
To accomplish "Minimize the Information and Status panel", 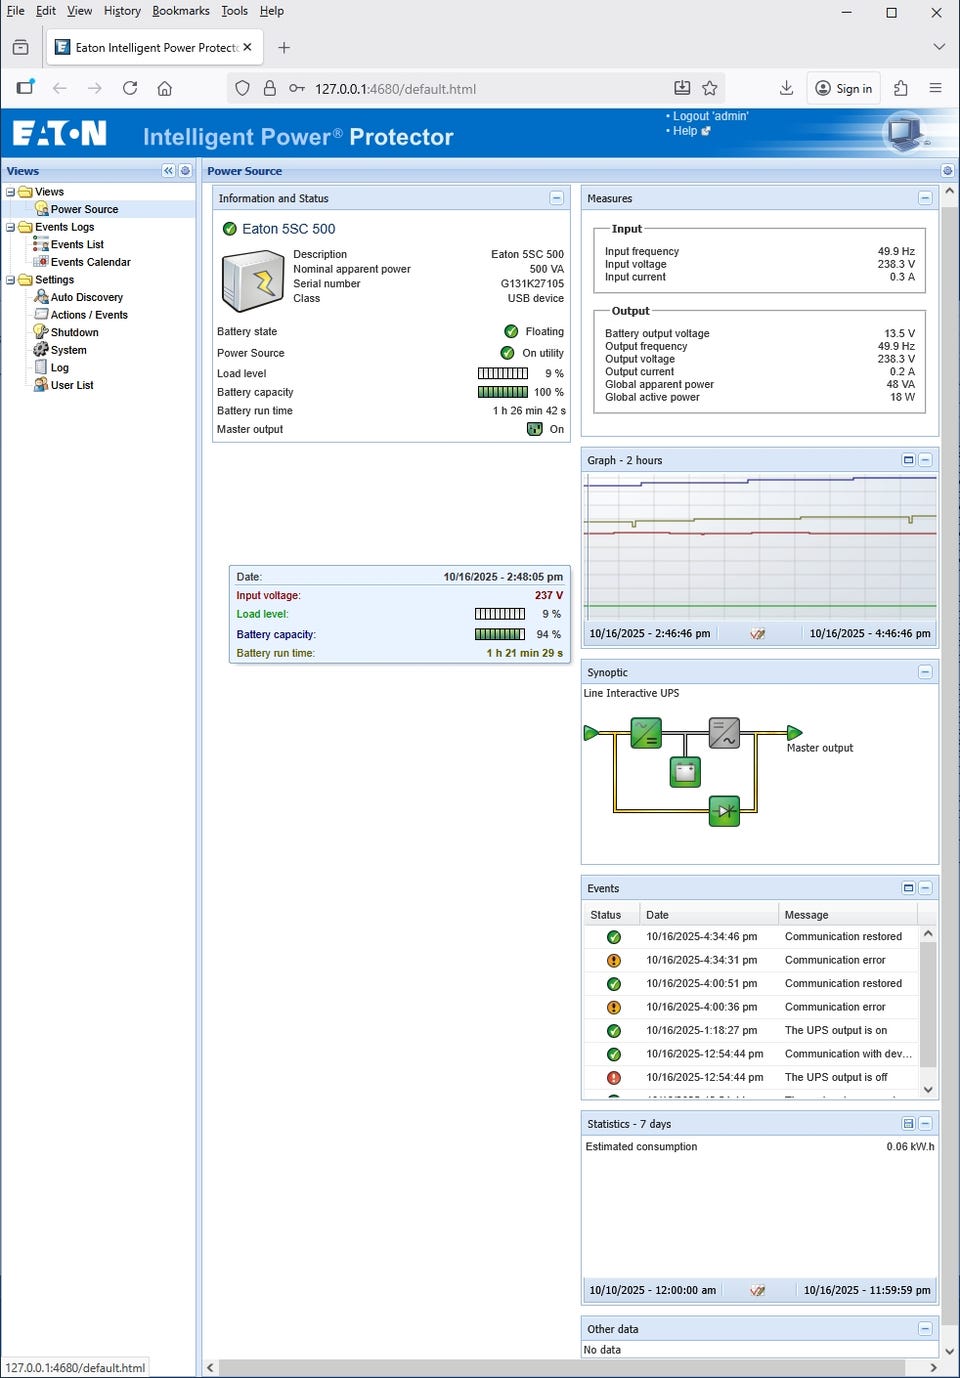I will pyautogui.click(x=556, y=198).
